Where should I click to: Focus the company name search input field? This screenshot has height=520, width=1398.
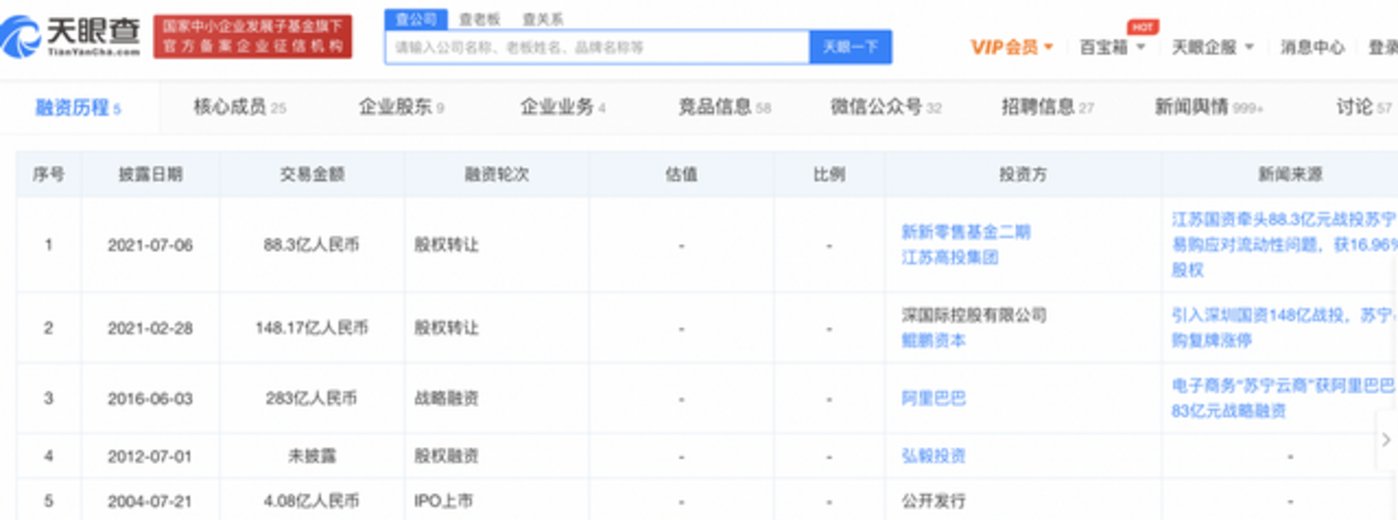[597, 47]
